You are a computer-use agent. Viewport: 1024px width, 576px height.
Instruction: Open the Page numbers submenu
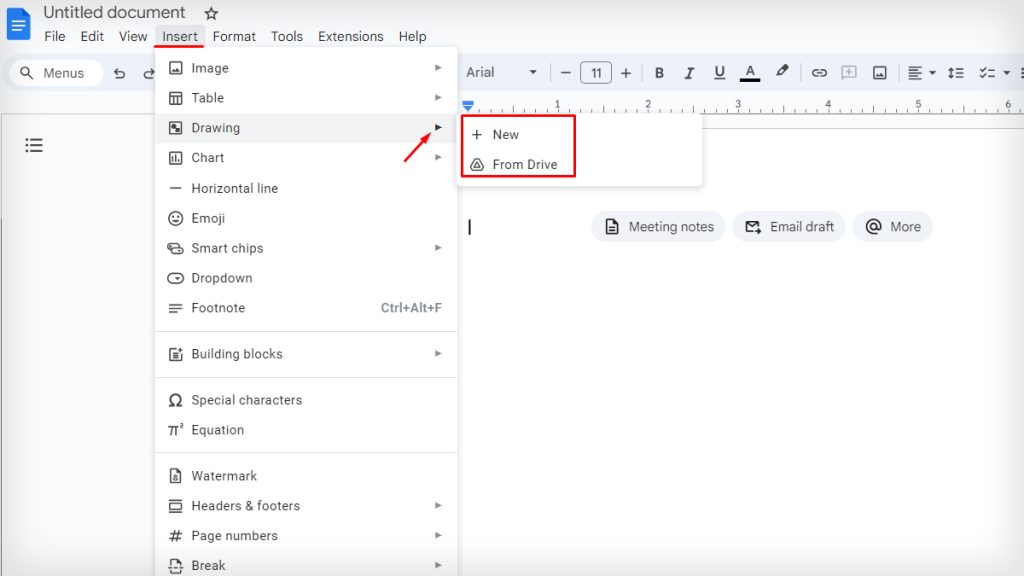coord(306,536)
